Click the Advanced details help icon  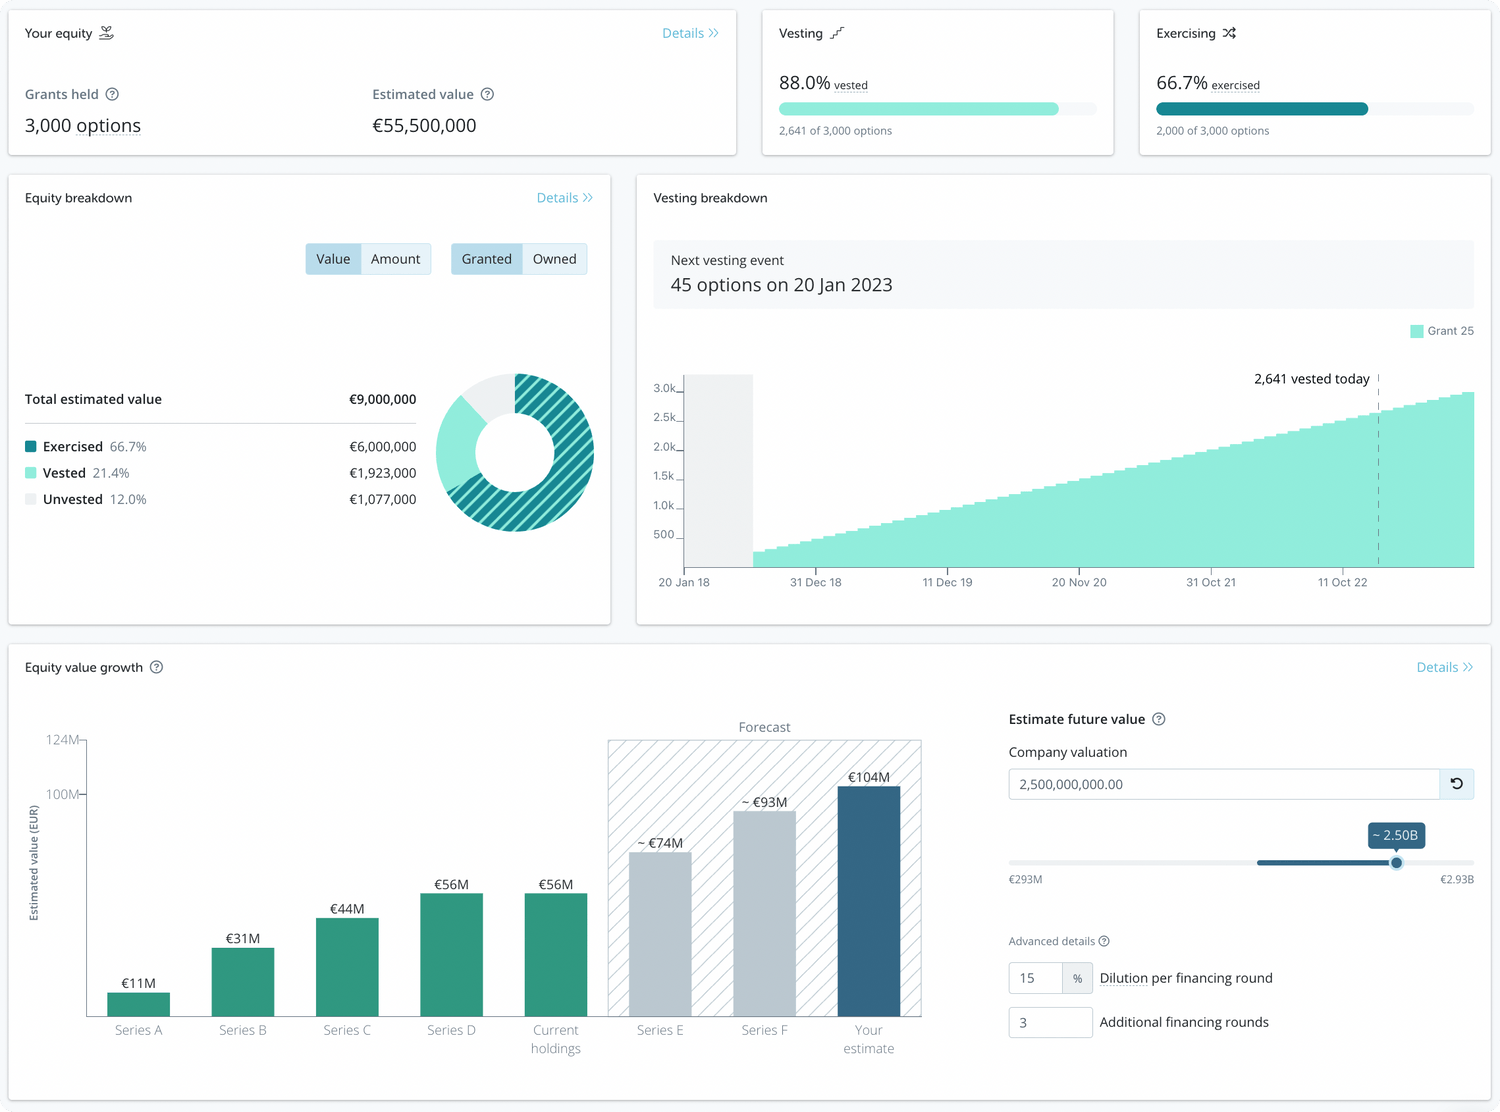point(1104,941)
